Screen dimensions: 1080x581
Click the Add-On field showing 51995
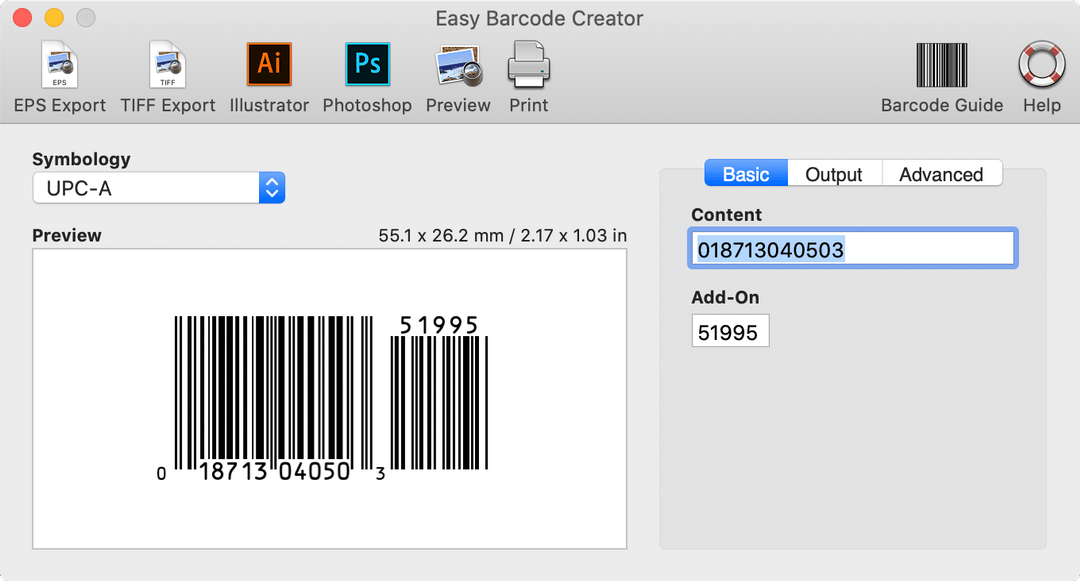point(730,331)
